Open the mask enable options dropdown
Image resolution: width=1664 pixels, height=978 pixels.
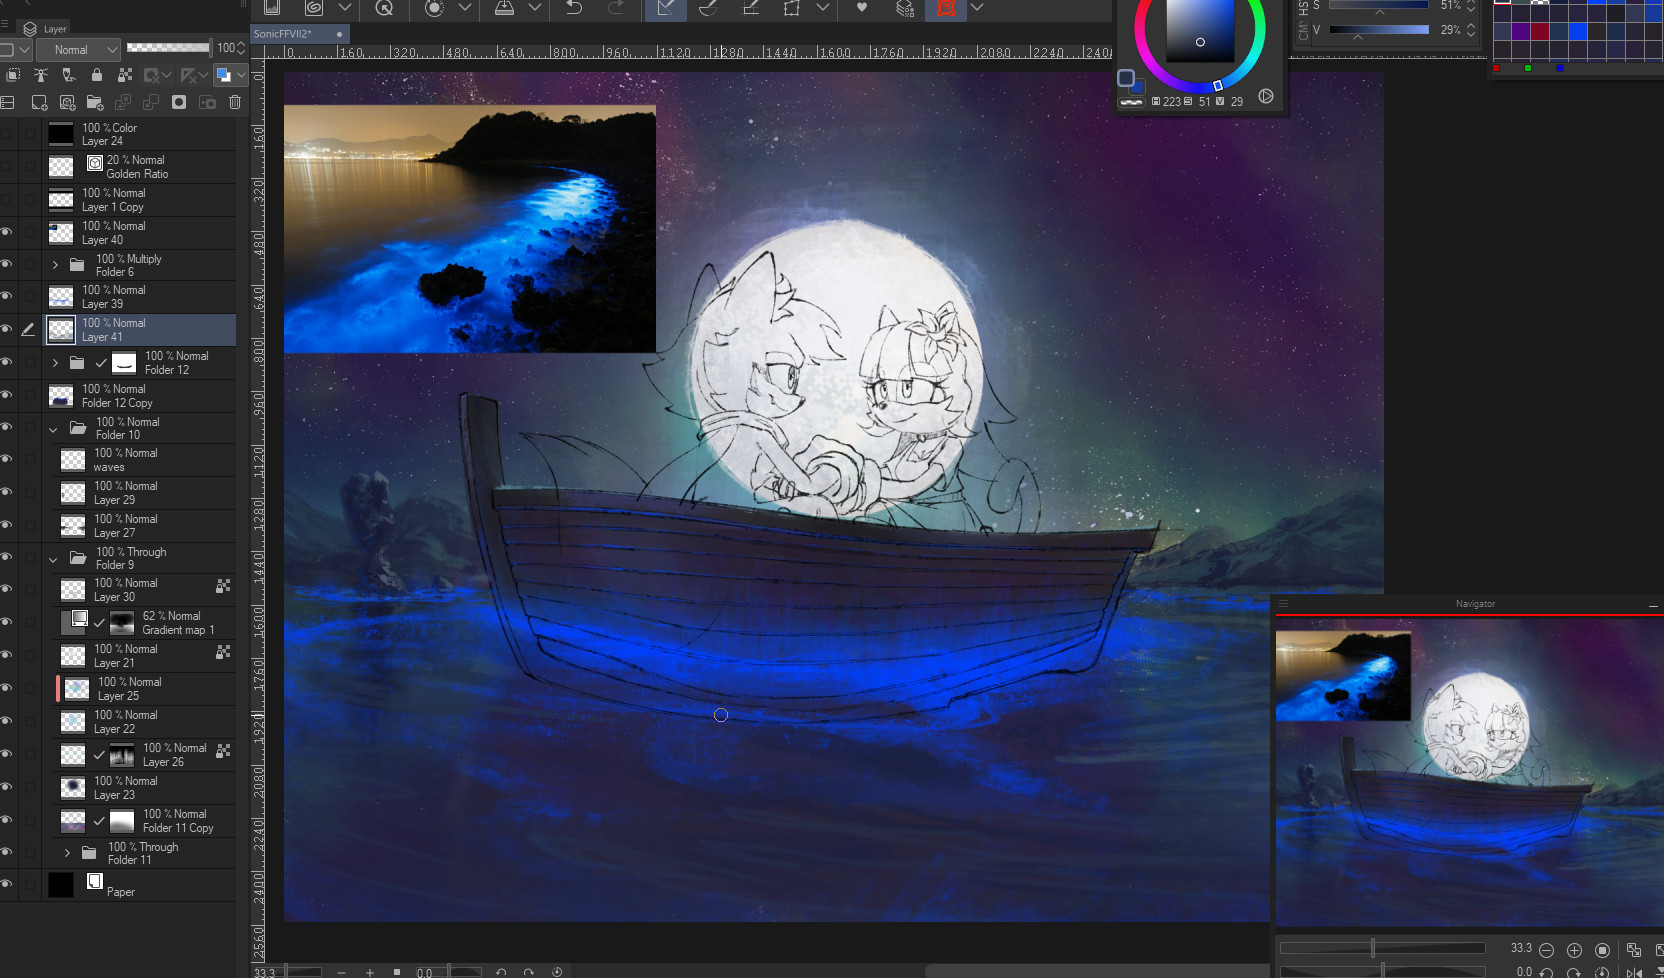[167, 75]
